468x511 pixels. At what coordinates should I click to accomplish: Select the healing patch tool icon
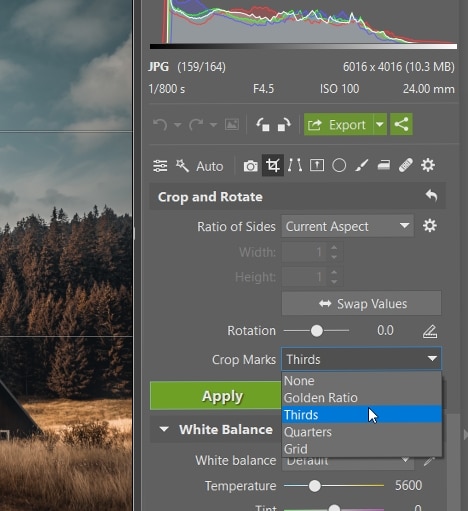click(406, 165)
